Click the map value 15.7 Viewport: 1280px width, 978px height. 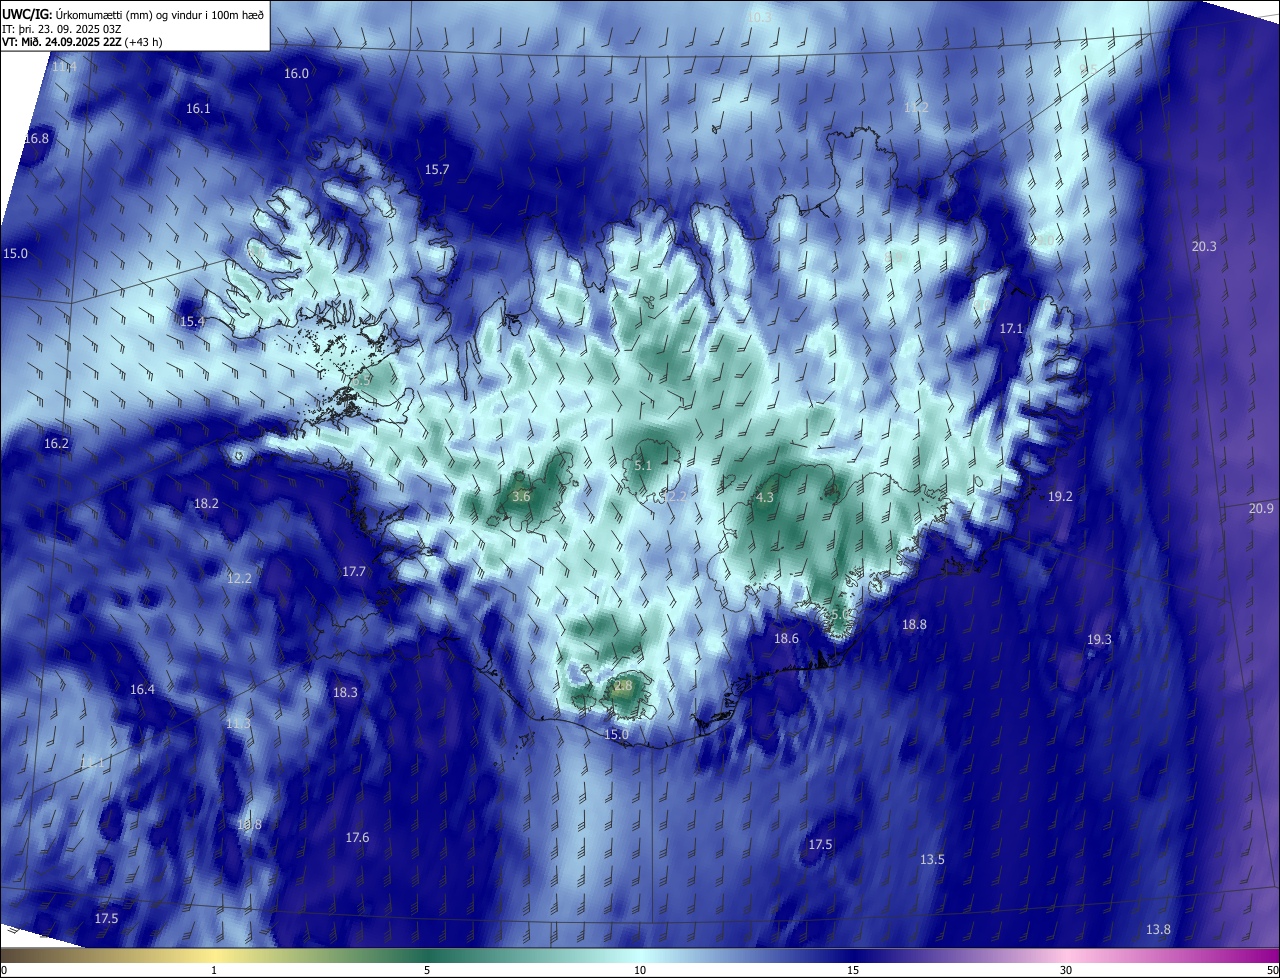437,169
